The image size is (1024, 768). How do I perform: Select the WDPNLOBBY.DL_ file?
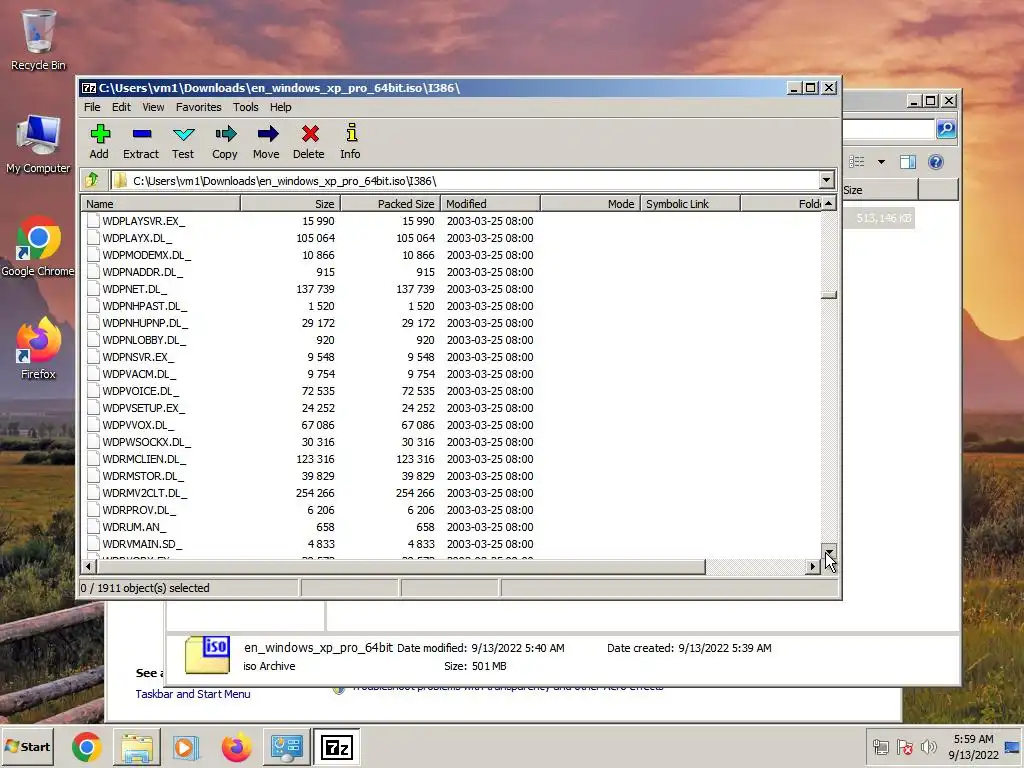click(x=144, y=340)
